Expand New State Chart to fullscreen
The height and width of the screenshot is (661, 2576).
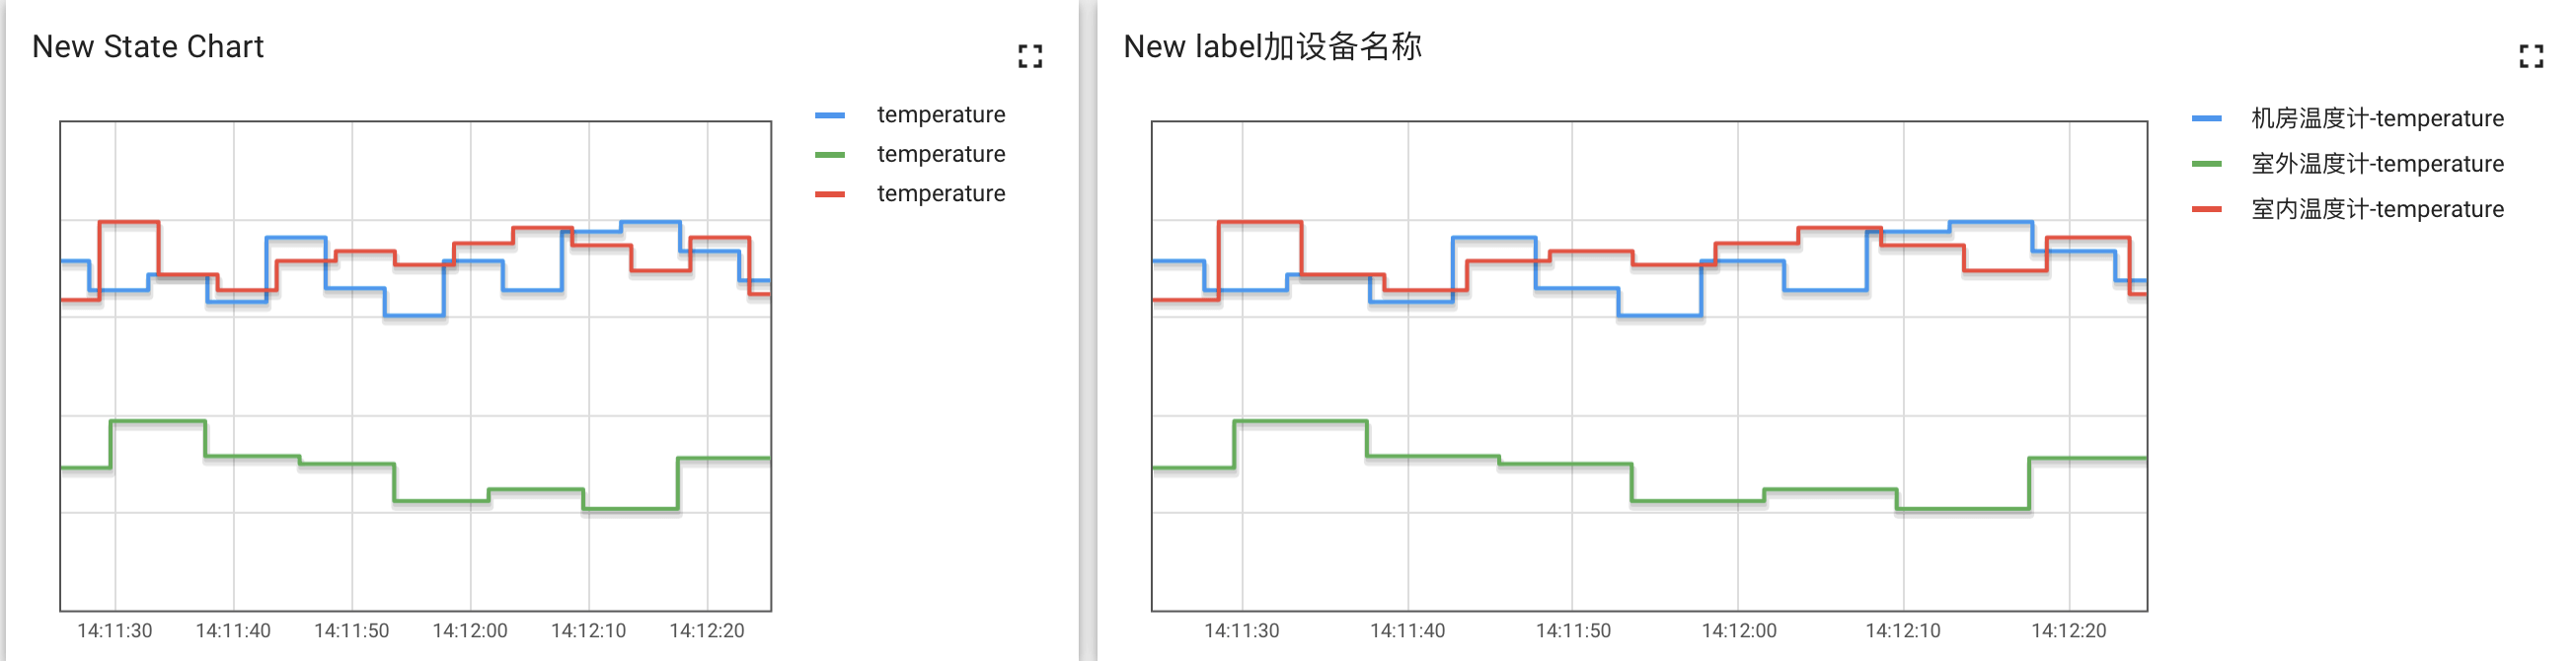[1030, 56]
